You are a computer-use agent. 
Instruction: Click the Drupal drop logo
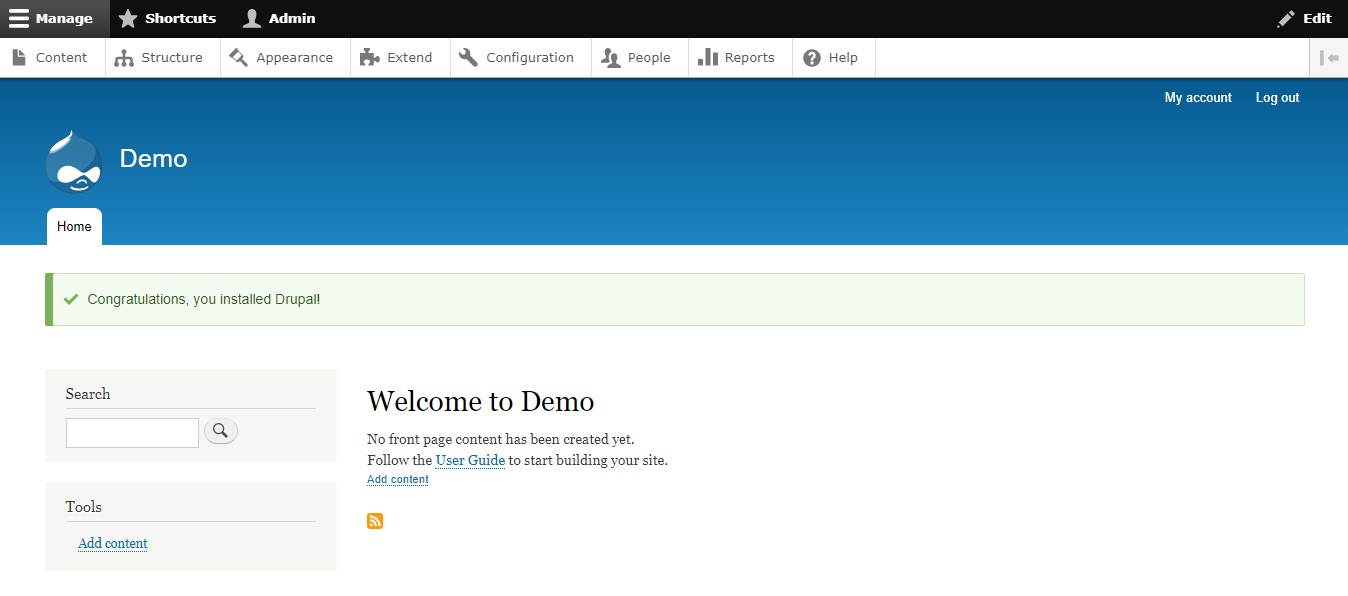pyautogui.click(x=74, y=161)
